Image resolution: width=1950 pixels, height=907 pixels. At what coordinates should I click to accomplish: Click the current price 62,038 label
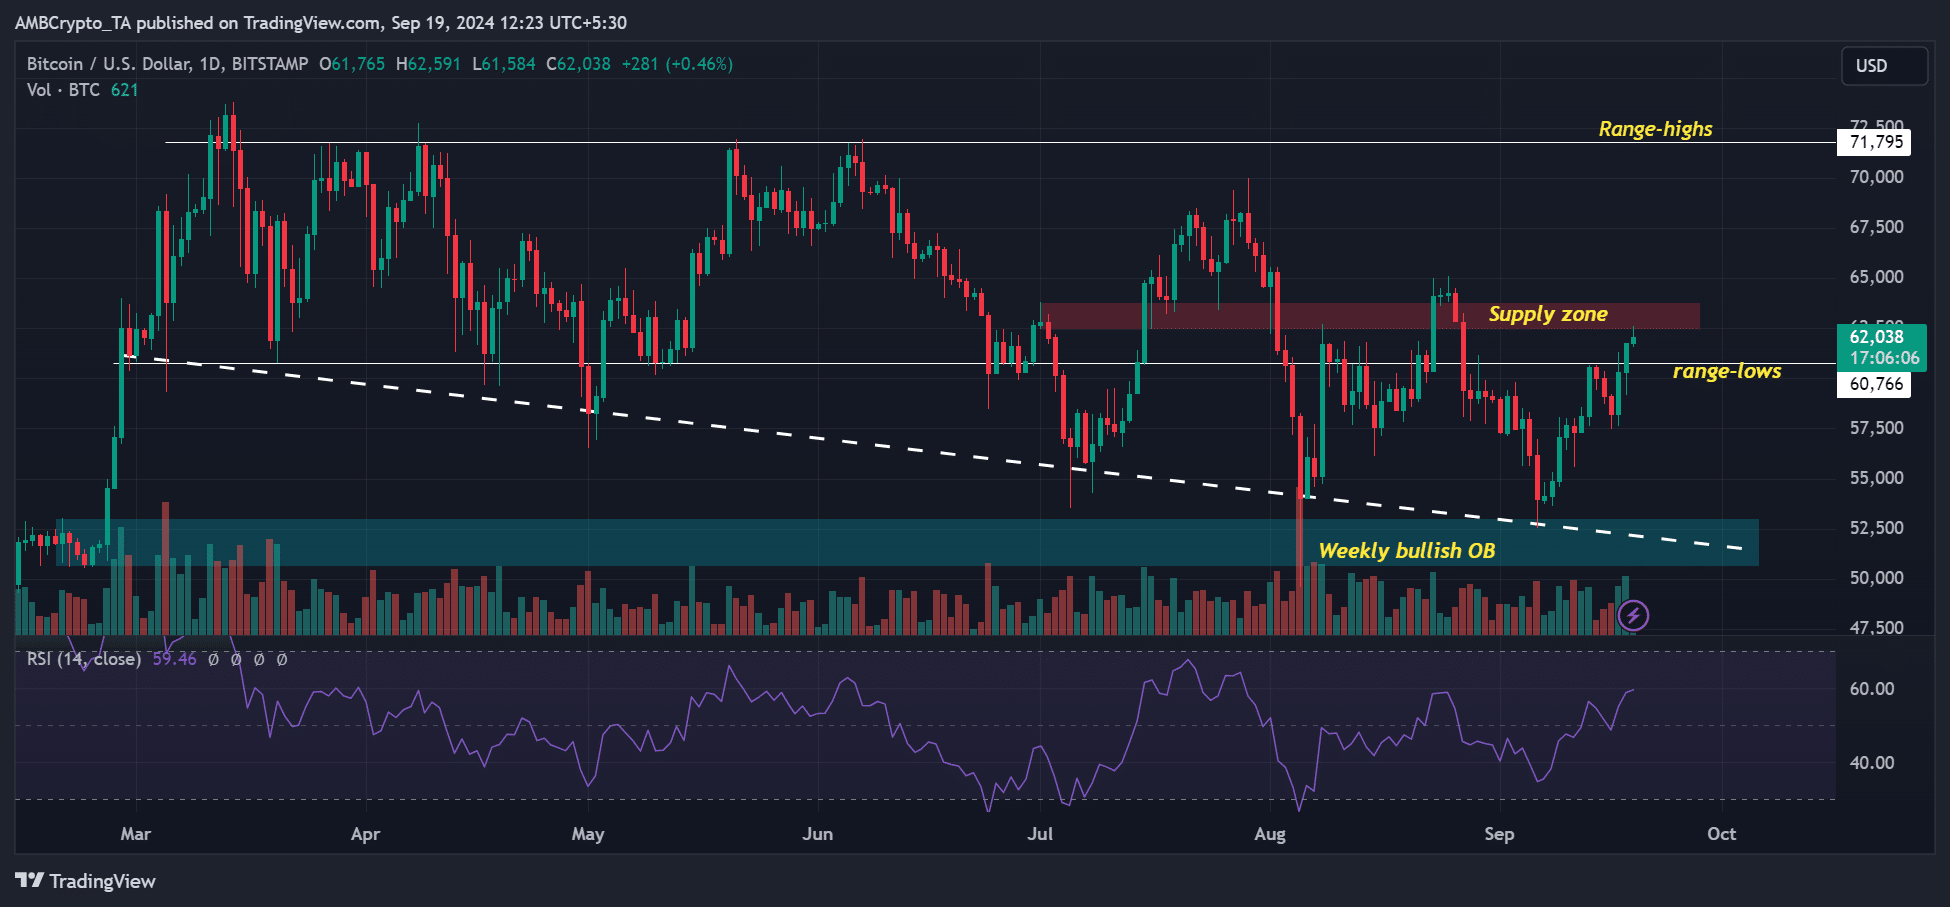(1882, 347)
